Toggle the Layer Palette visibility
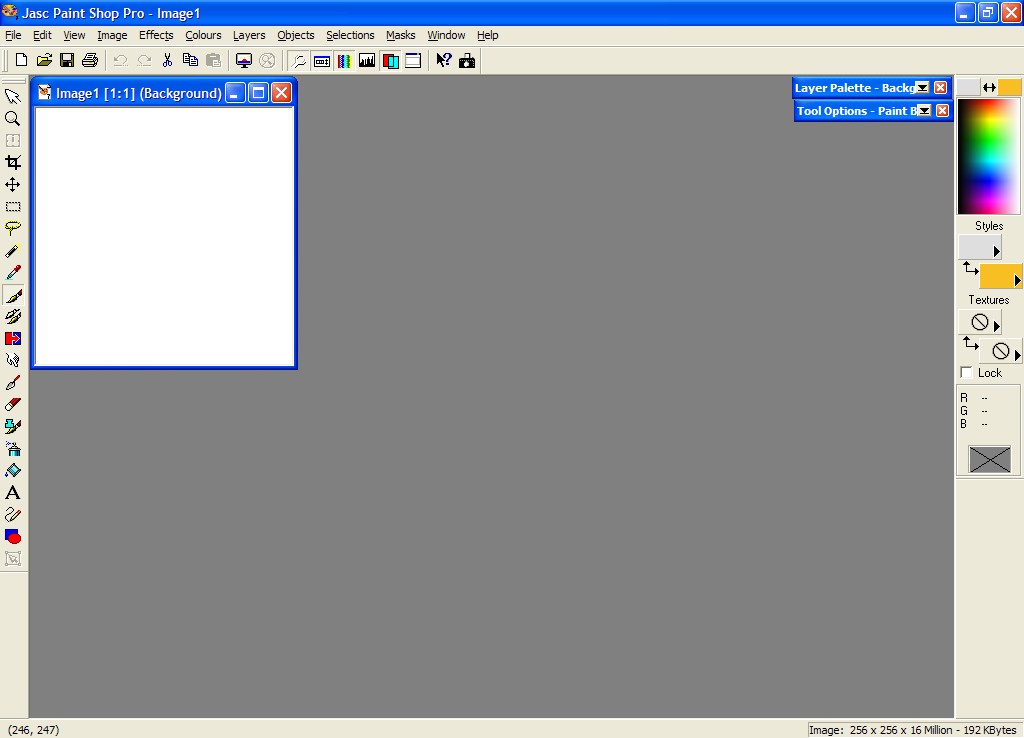 pyautogui.click(x=391, y=61)
